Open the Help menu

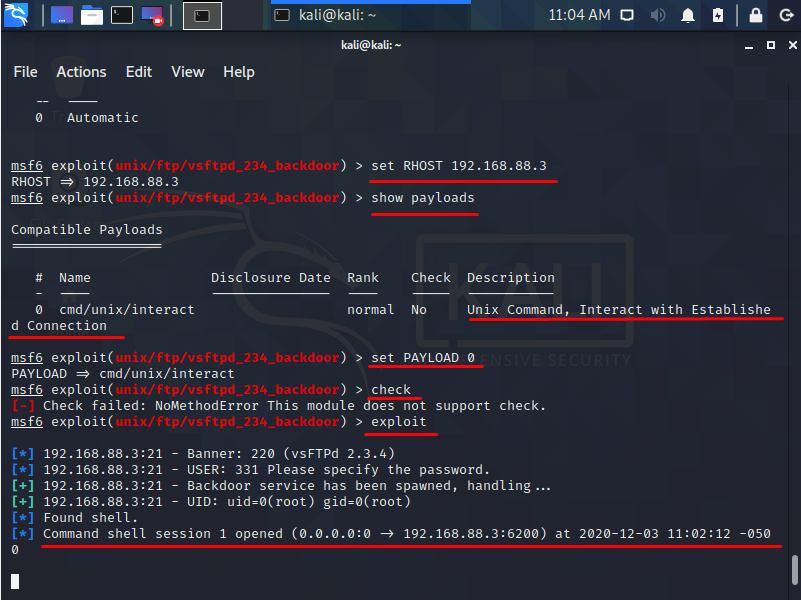click(x=239, y=72)
